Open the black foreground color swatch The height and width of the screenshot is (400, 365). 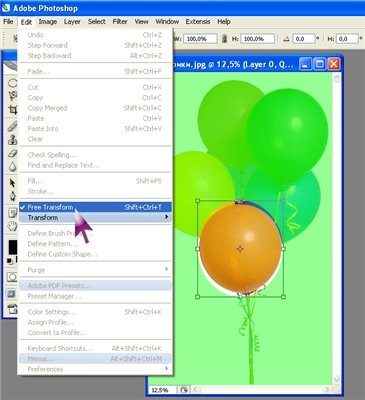point(13,248)
